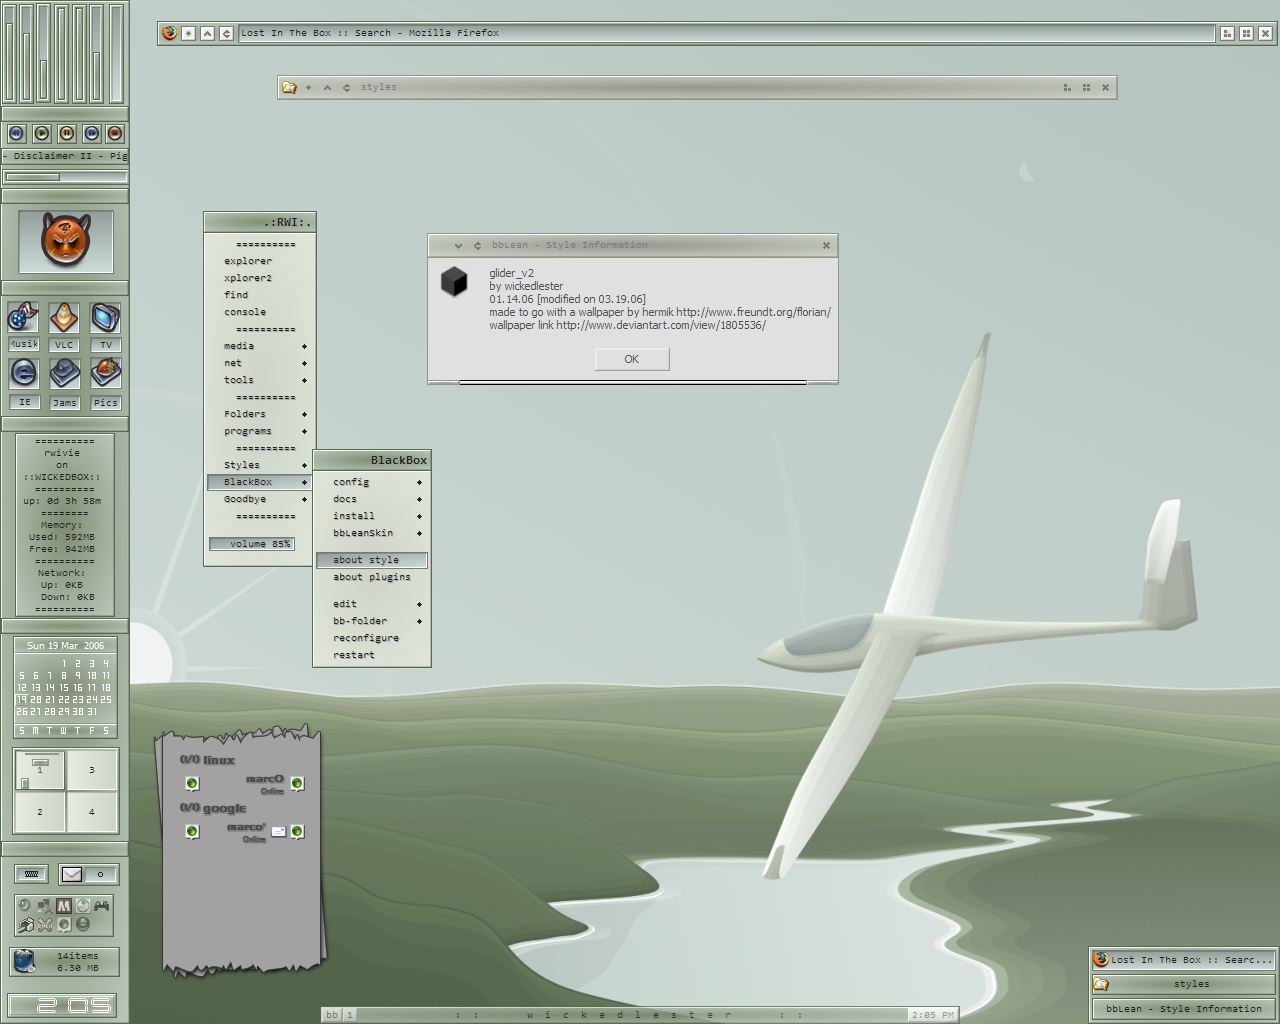
Task: Click OK in the Style Information dialog
Action: 632,359
